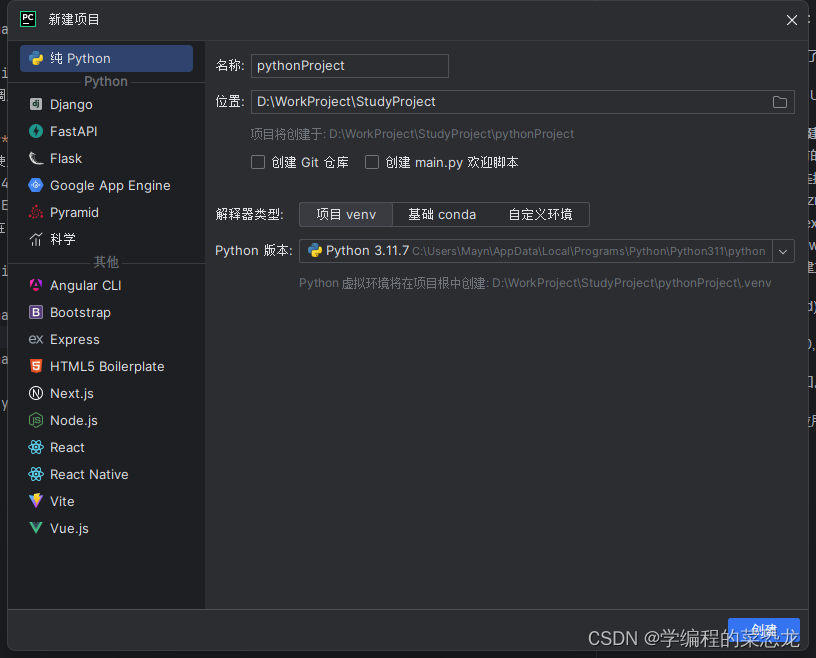
Task: Open the Python 3.11.7 version dropdown
Action: [x=783, y=251]
